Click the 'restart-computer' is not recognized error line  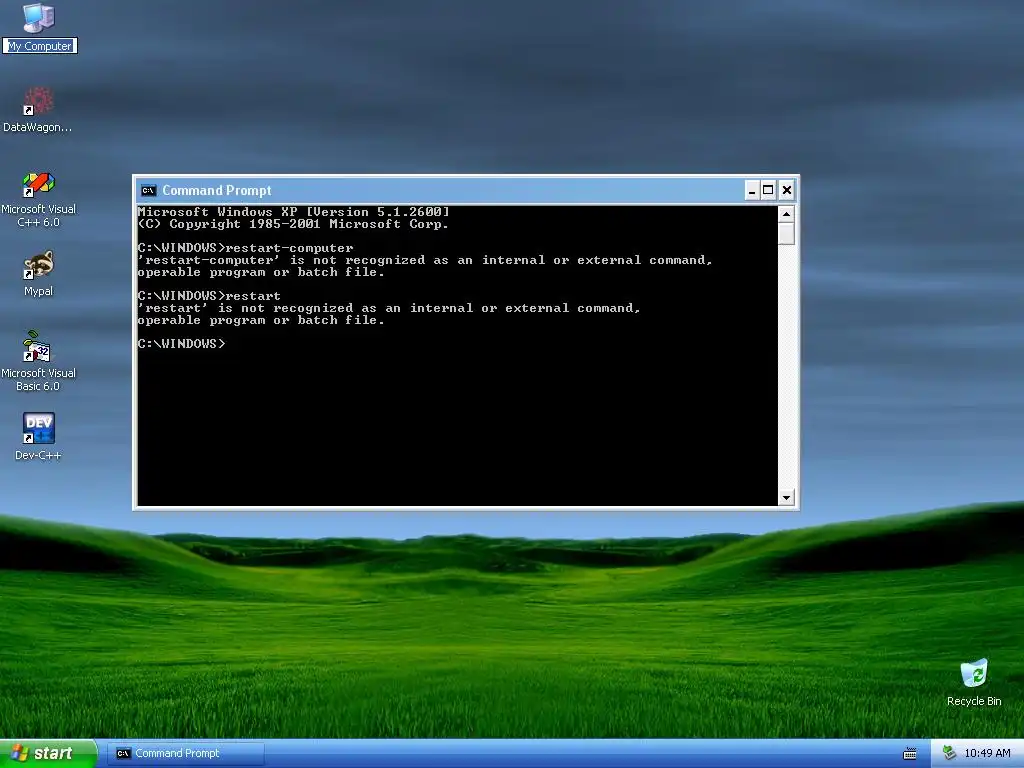[x=424, y=260]
